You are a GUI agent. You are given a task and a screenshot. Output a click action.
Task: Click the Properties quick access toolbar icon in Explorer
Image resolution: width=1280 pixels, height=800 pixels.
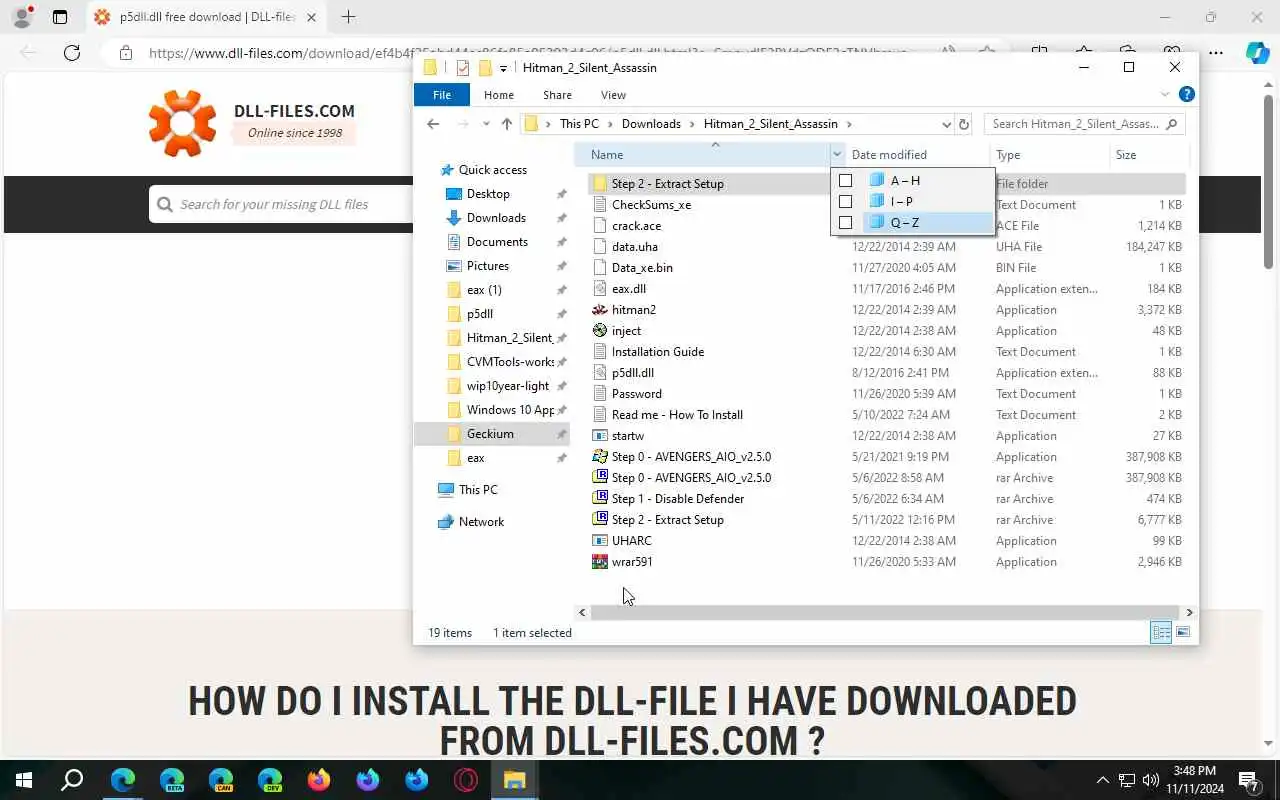tap(462, 68)
